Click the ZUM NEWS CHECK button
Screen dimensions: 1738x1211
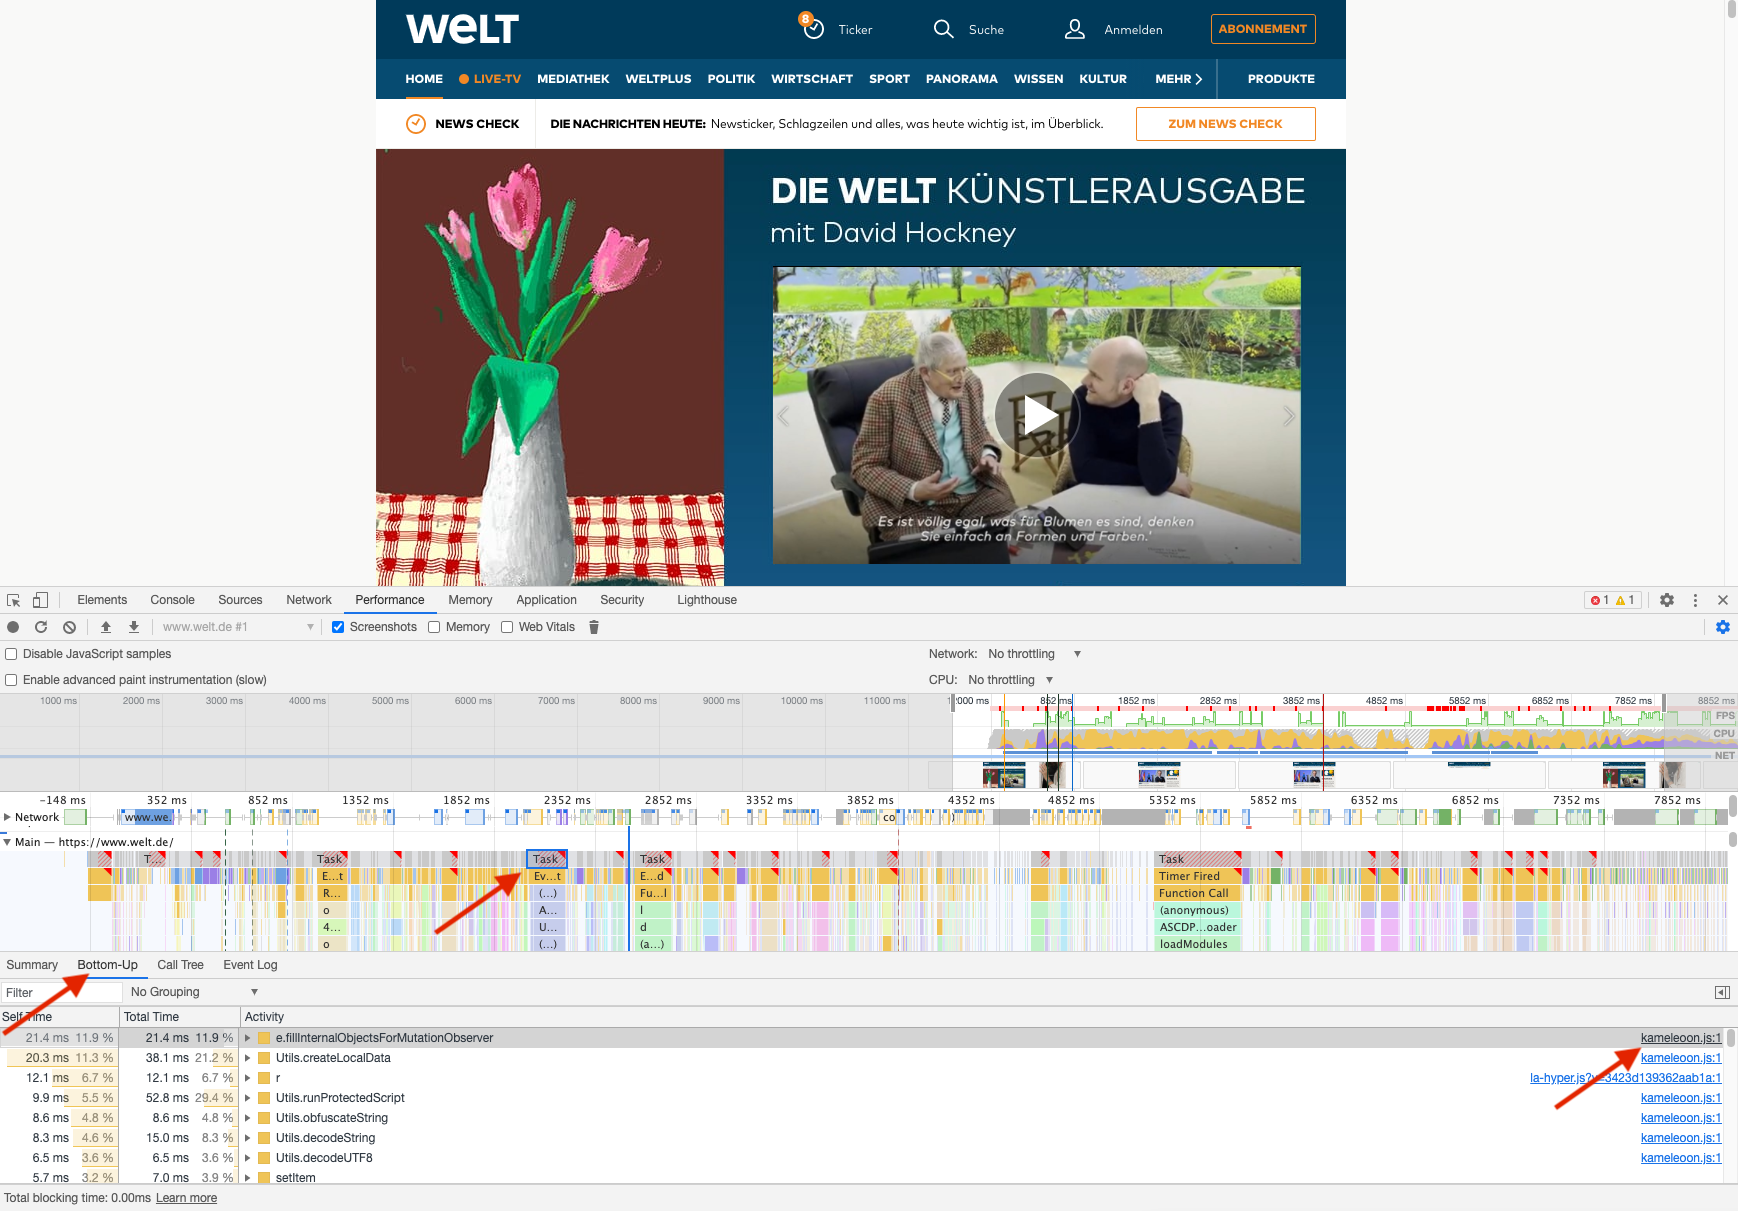click(1225, 124)
